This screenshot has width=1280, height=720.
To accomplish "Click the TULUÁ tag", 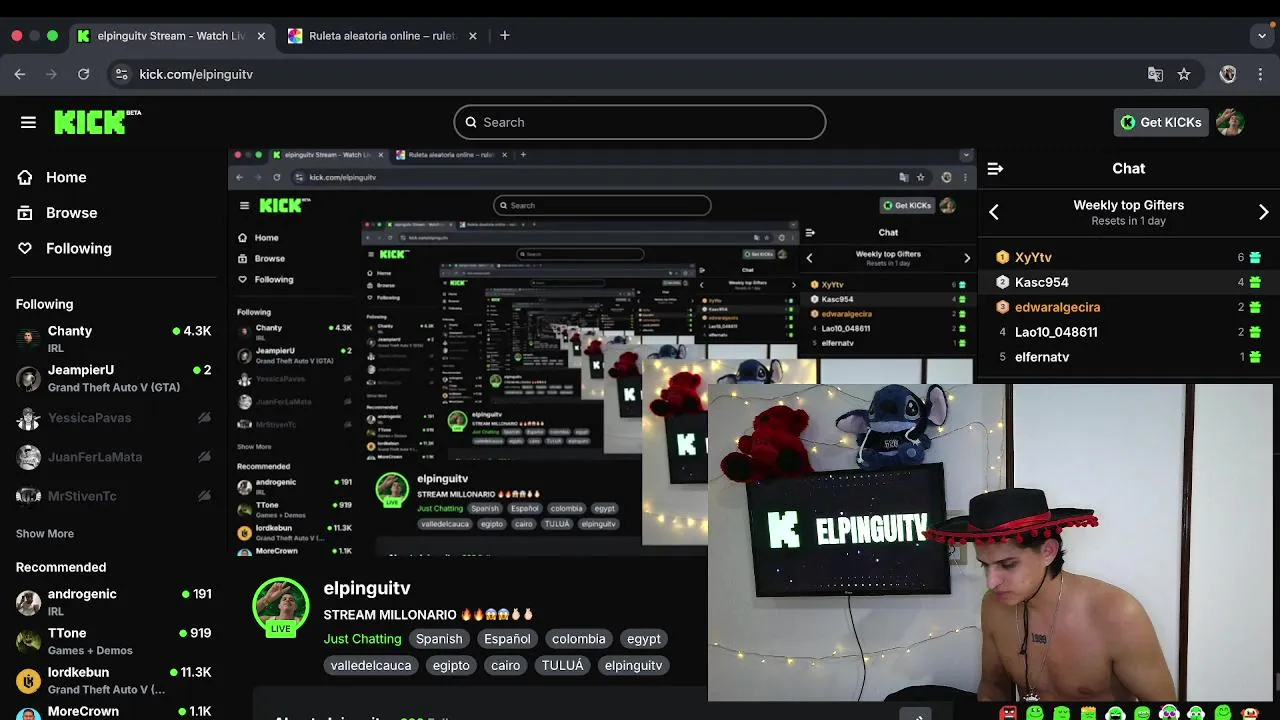I will (x=563, y=665).
